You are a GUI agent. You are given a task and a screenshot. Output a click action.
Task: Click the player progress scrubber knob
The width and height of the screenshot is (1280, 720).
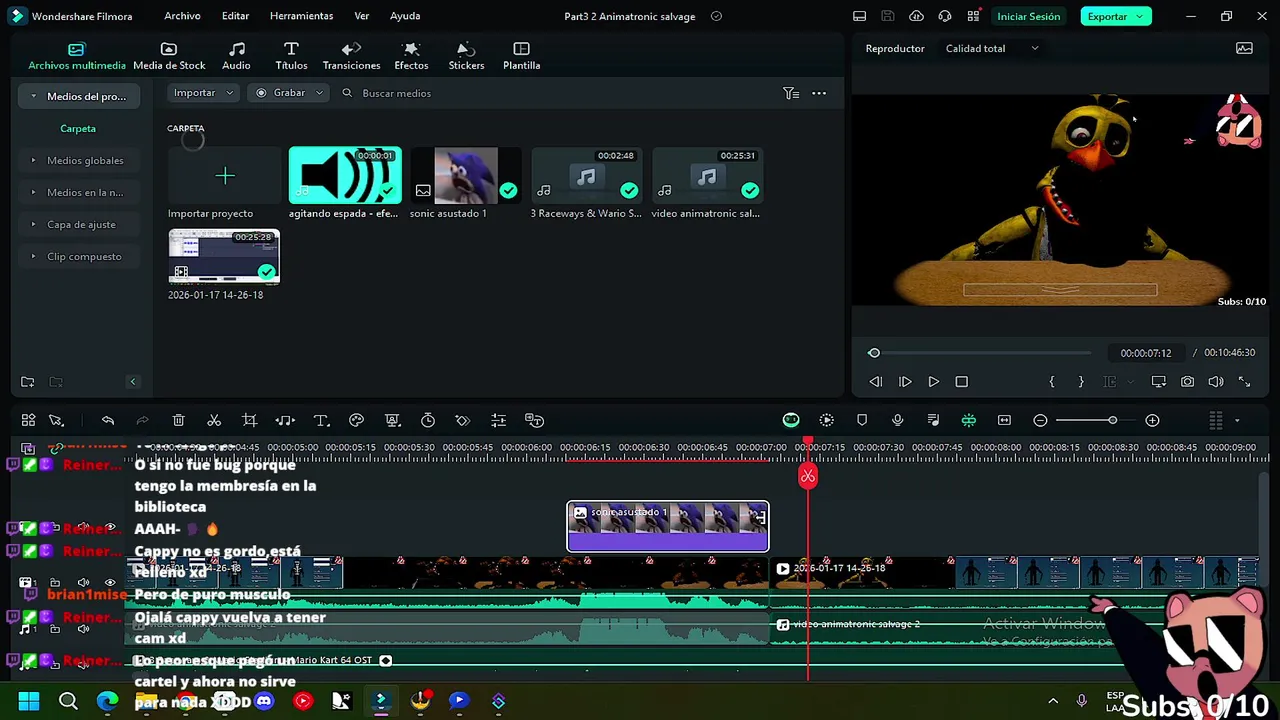(874, 353)
